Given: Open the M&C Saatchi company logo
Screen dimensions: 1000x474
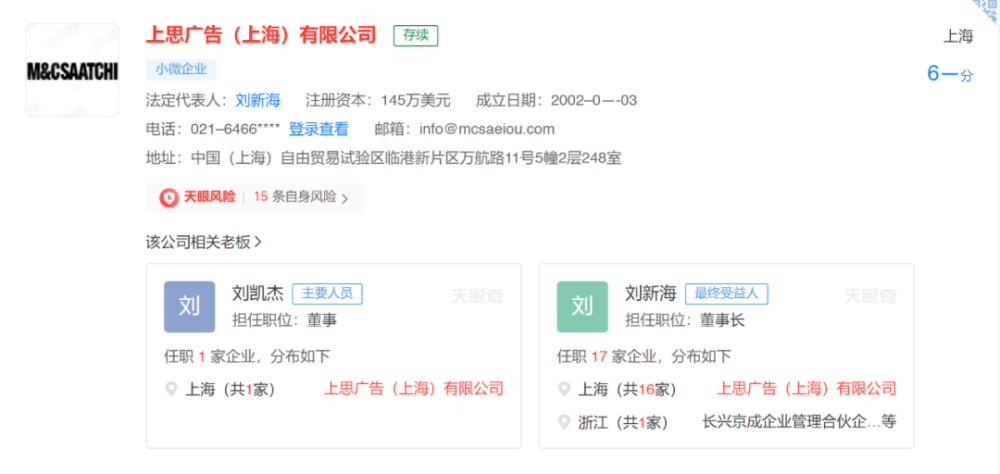Looking at the screenshot, I should tap(72, 70).
